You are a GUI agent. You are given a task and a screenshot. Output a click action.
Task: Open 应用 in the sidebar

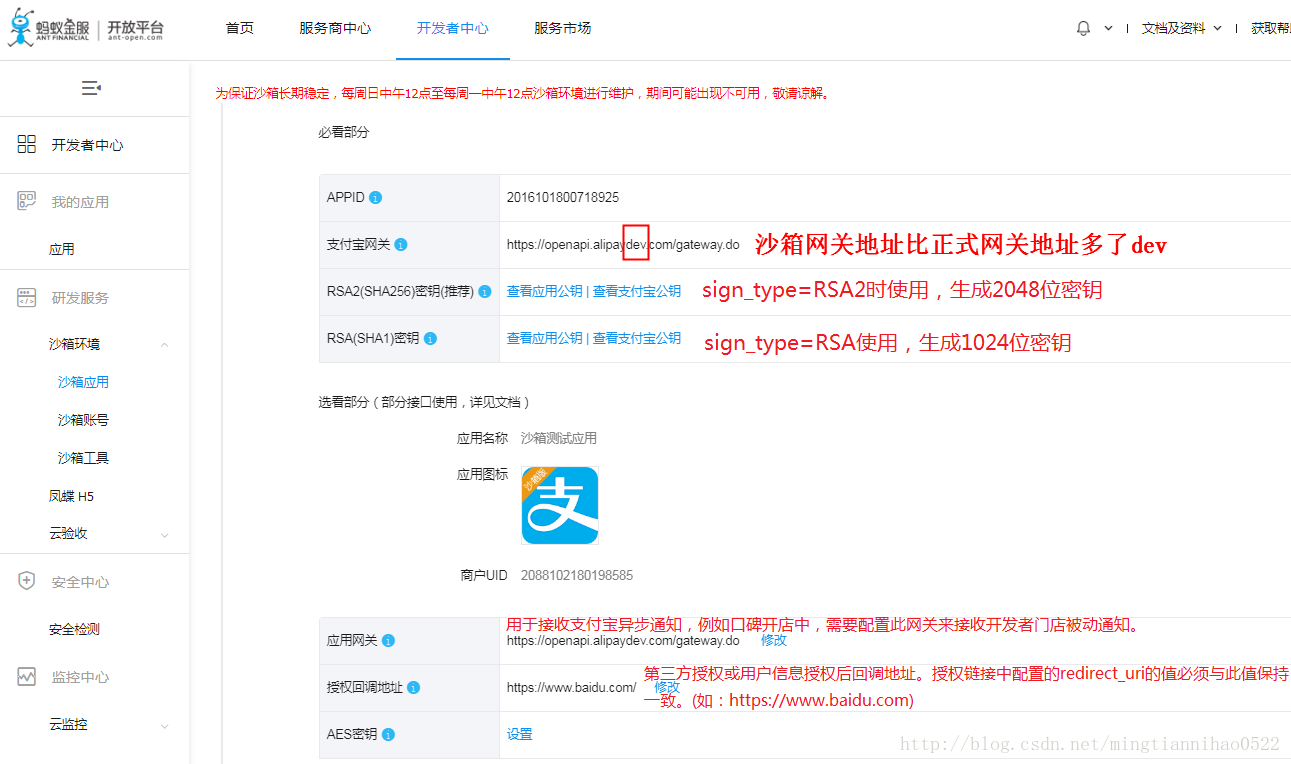(x=62, y=249)
